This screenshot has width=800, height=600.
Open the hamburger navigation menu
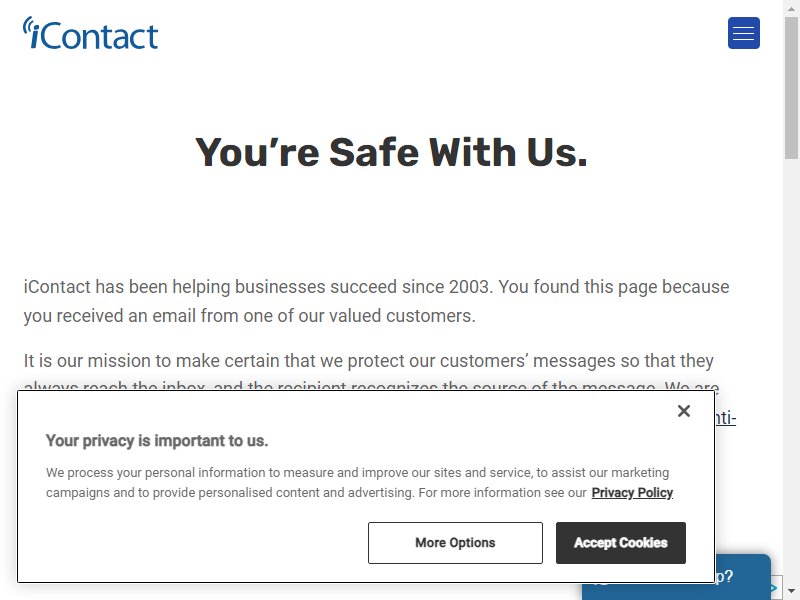(743, 33)
